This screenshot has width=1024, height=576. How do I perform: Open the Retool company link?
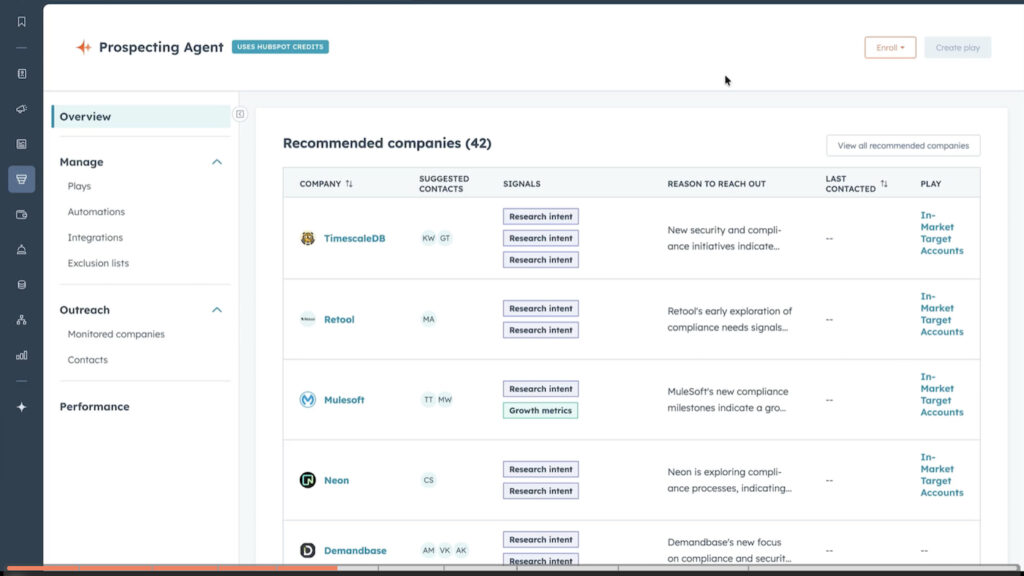pos(339,319)
